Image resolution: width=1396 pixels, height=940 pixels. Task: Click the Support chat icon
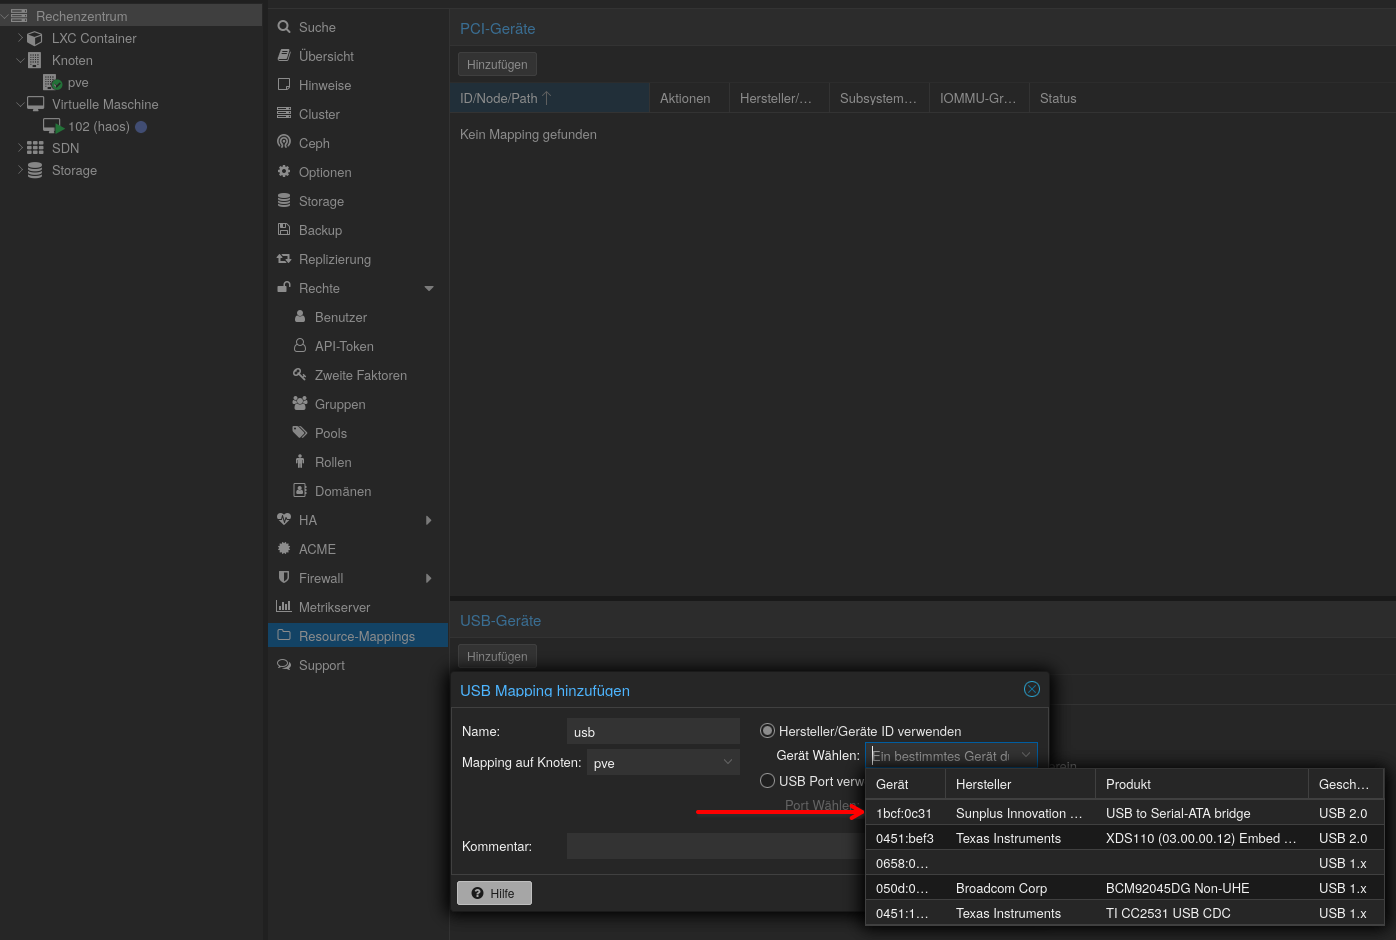tap(284, 665)
